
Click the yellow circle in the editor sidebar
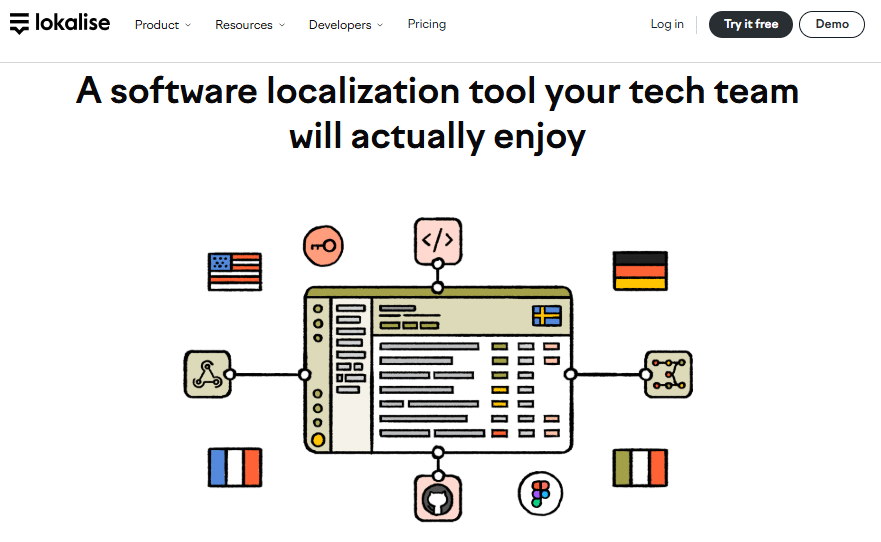pos(318,440)
